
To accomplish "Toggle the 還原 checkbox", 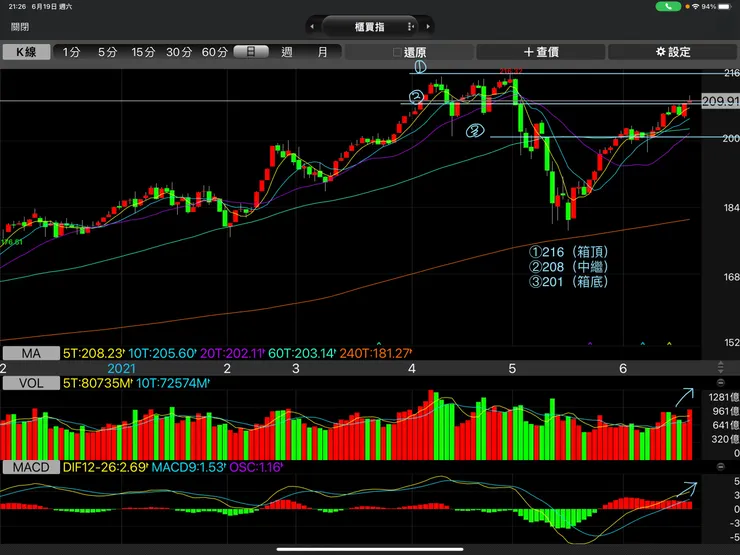I will click(x=397, y=52).
